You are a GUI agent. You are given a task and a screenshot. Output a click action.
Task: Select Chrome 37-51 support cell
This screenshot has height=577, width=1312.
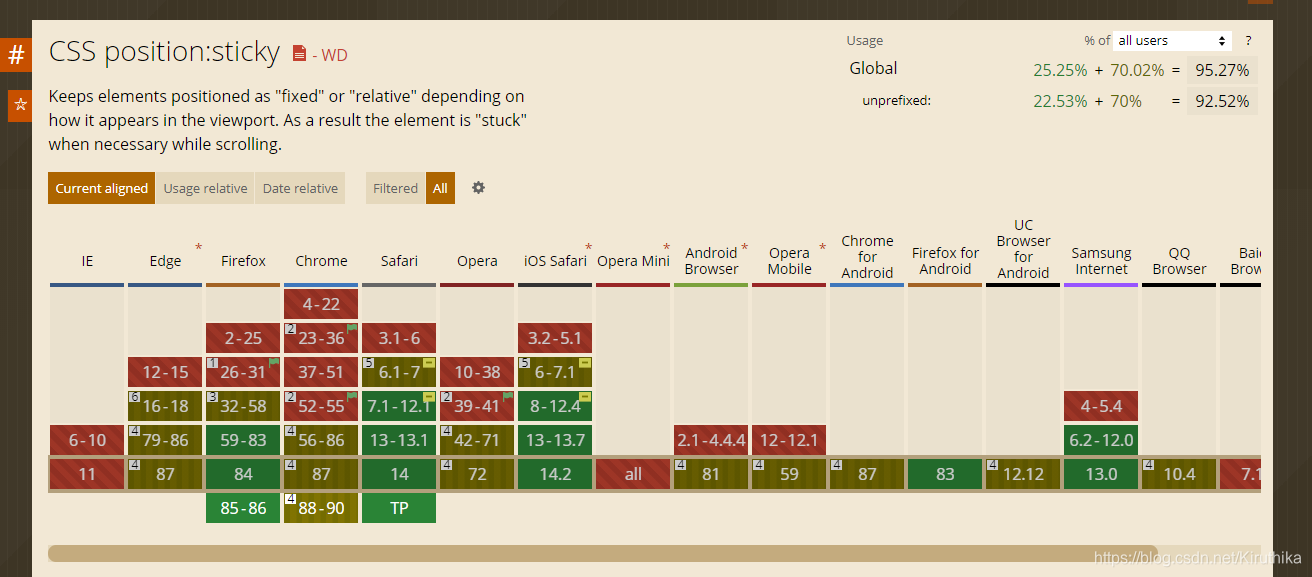click(321, 372)
